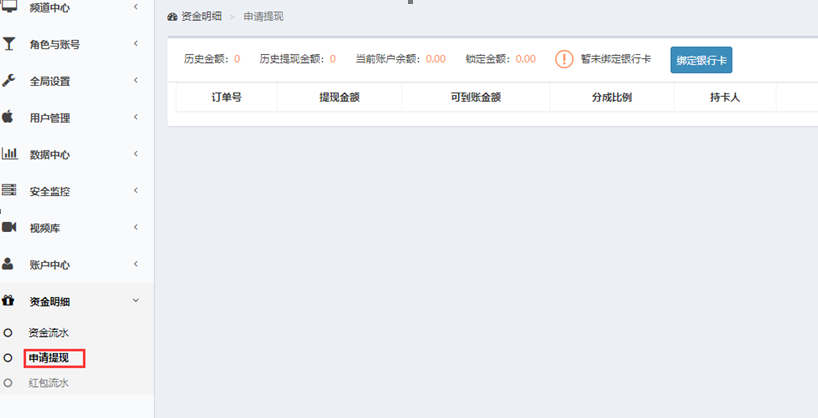Click the circle bullet next to 红包流水
Screen dimensions: 818x418
click(x=8, y=383)
